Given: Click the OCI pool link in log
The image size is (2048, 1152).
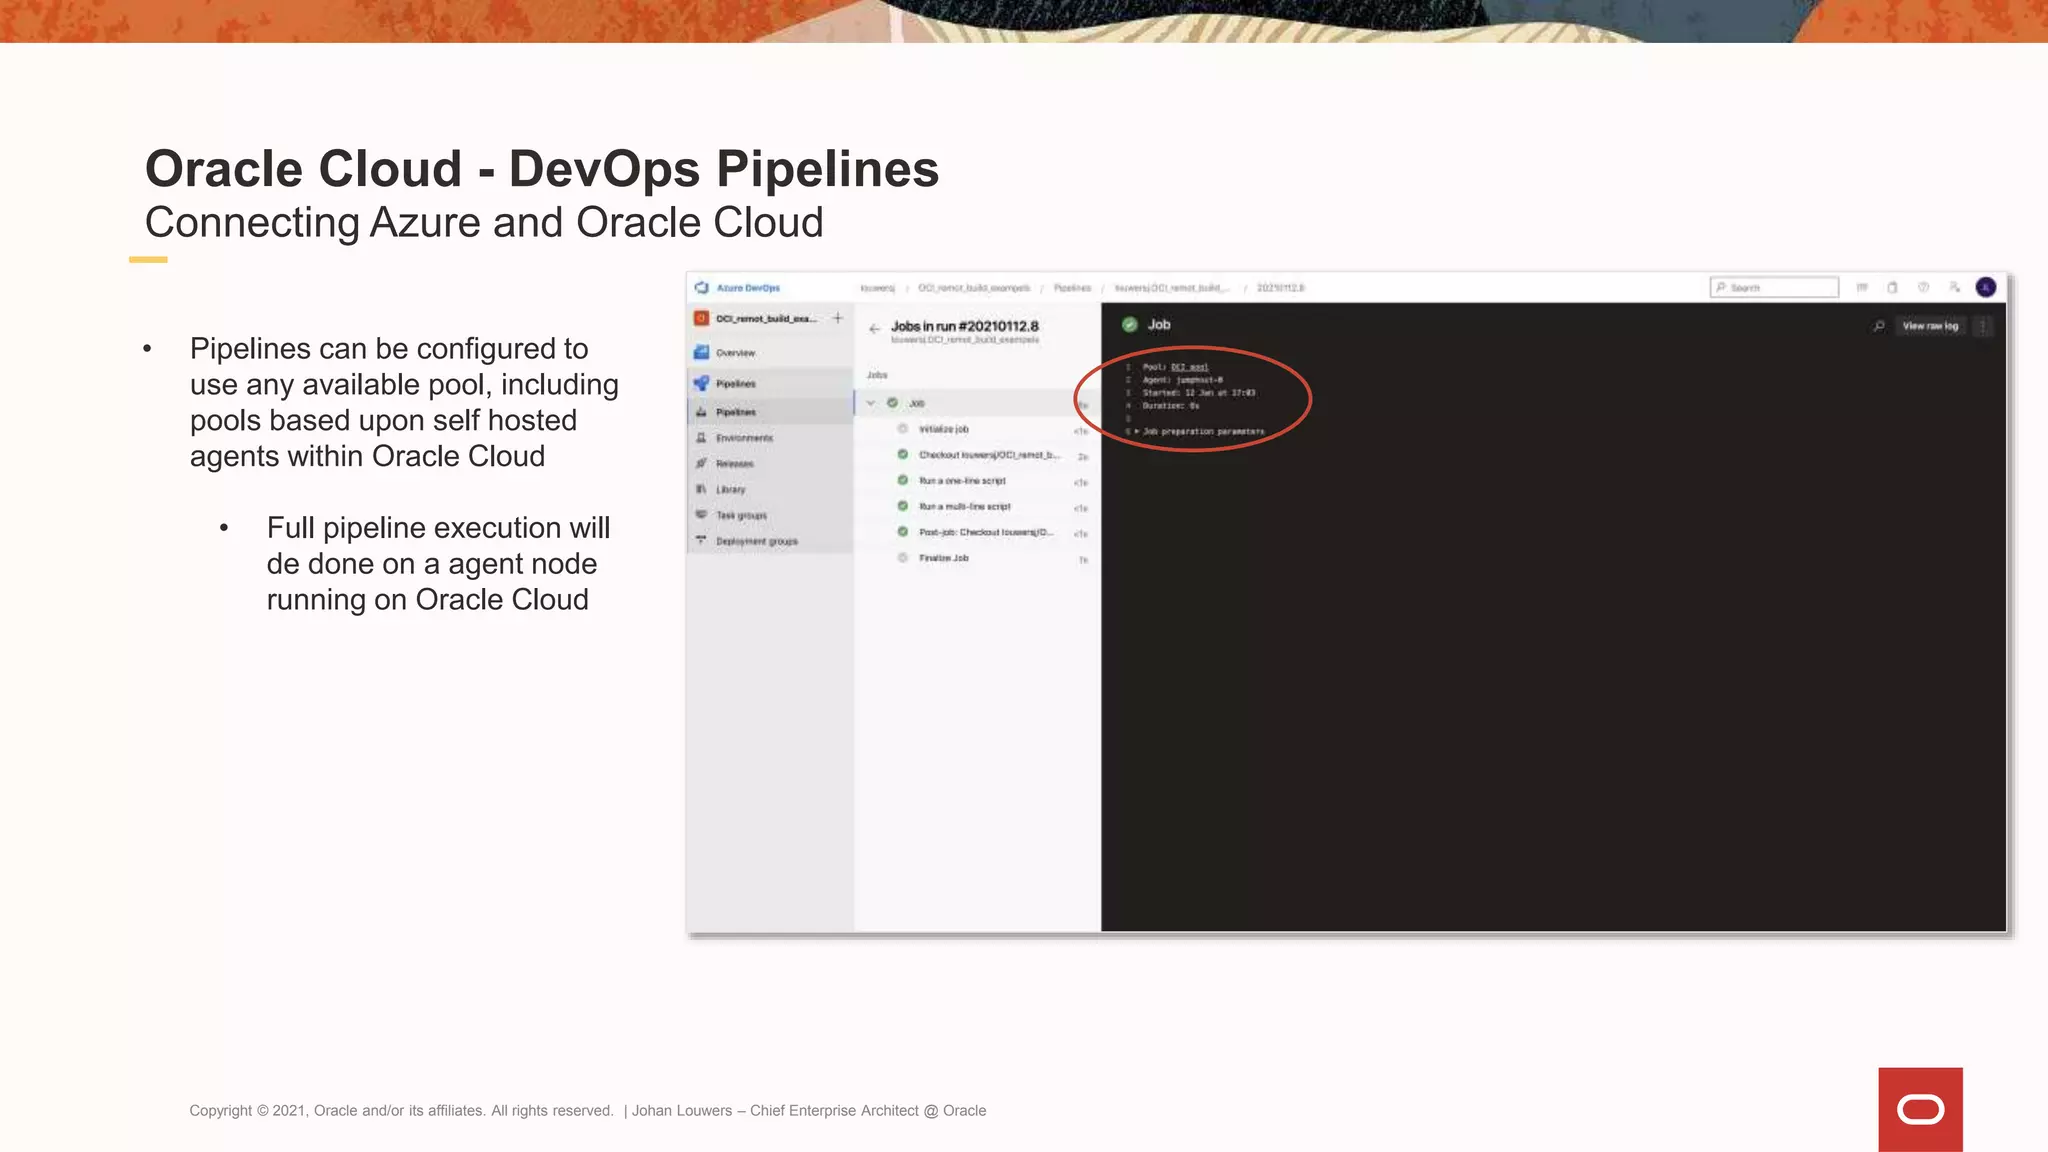Looking at the screenshot, I should pyautogui.click(x=1189, y=367).
